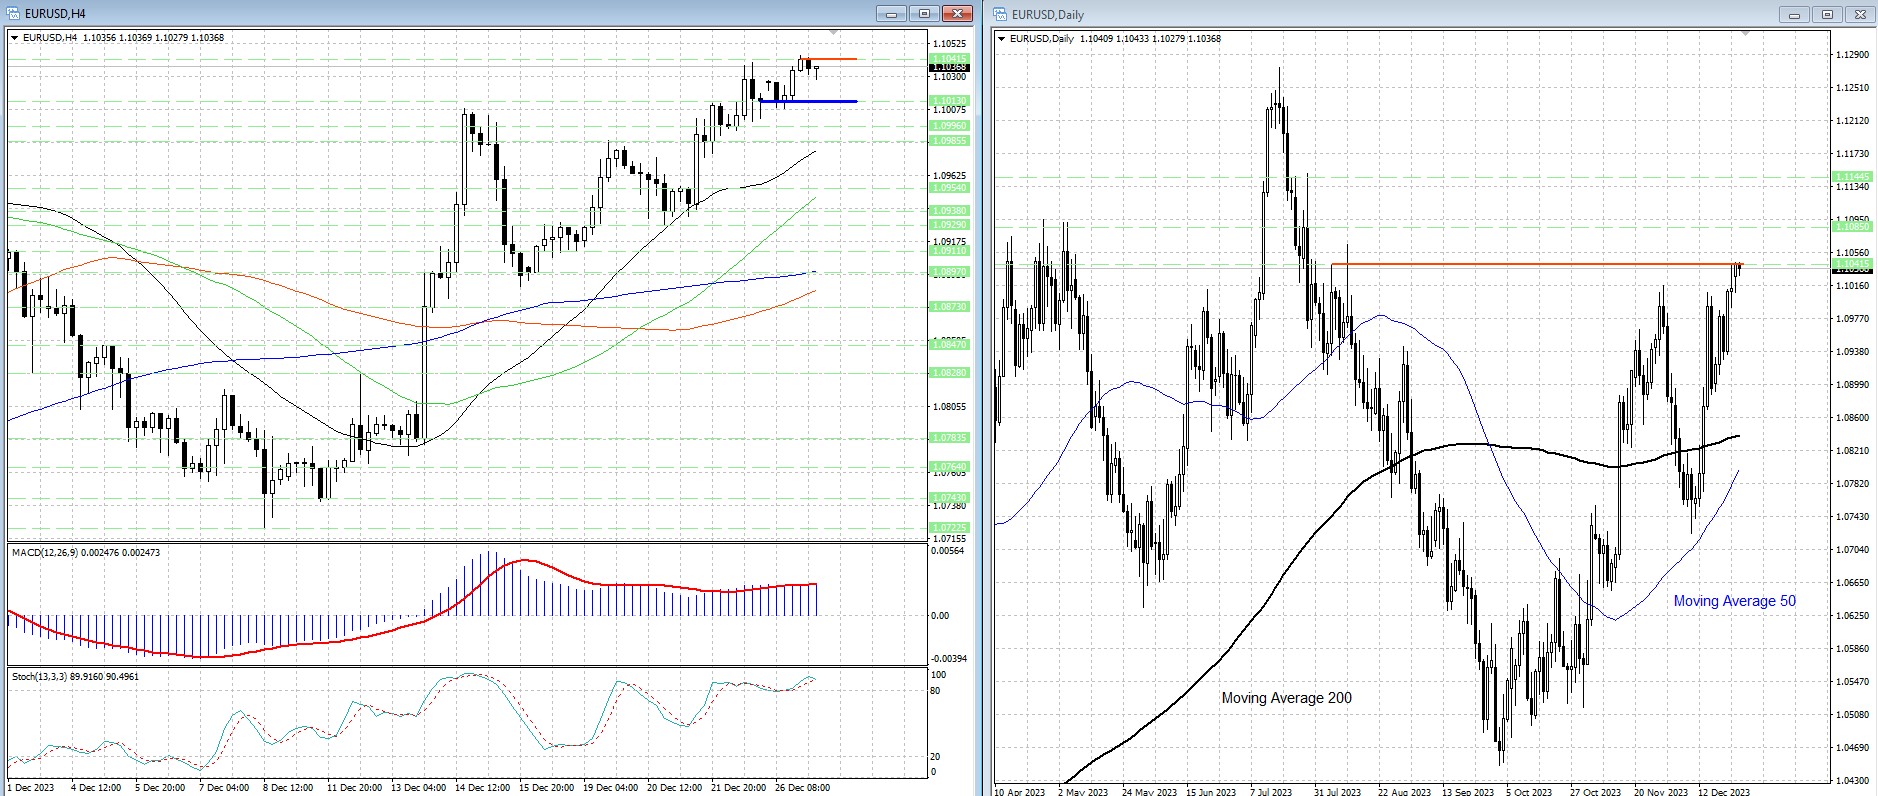This screenshot has height=796, width=1878.
Task: Expand the triangle arrow beside EURUSD,Daily label
Action: click(x=1002, y=39)
